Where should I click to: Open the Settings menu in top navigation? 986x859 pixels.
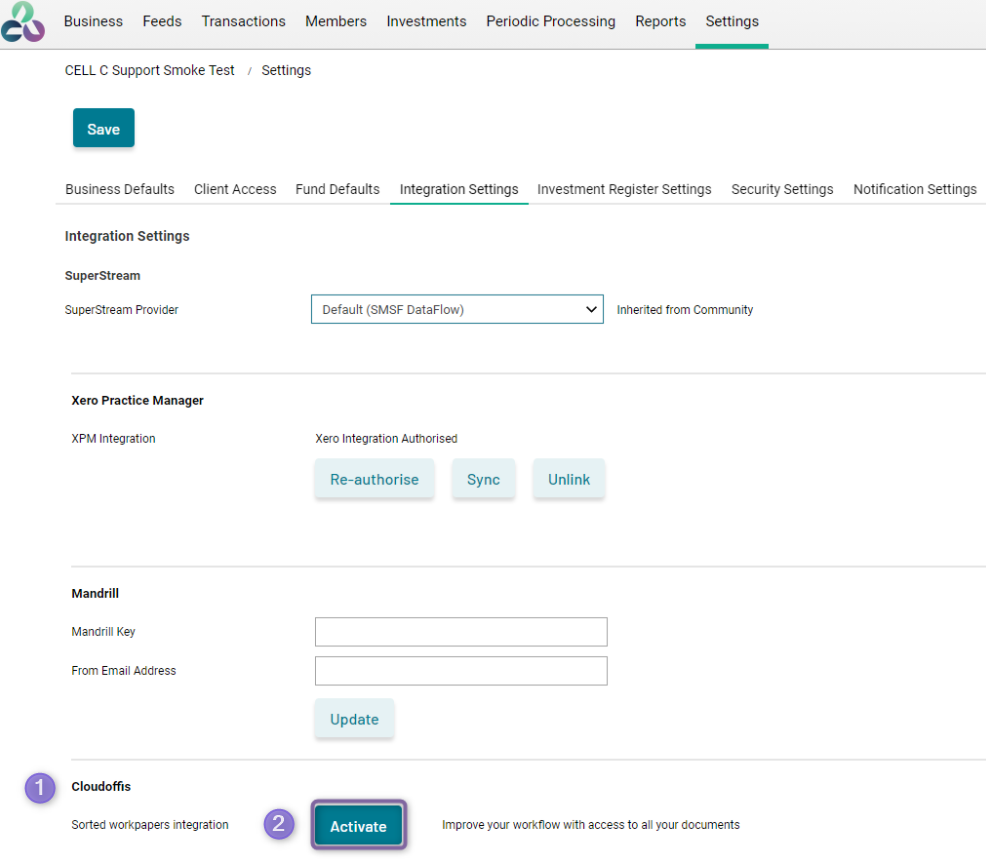click(x=732, y=21)
